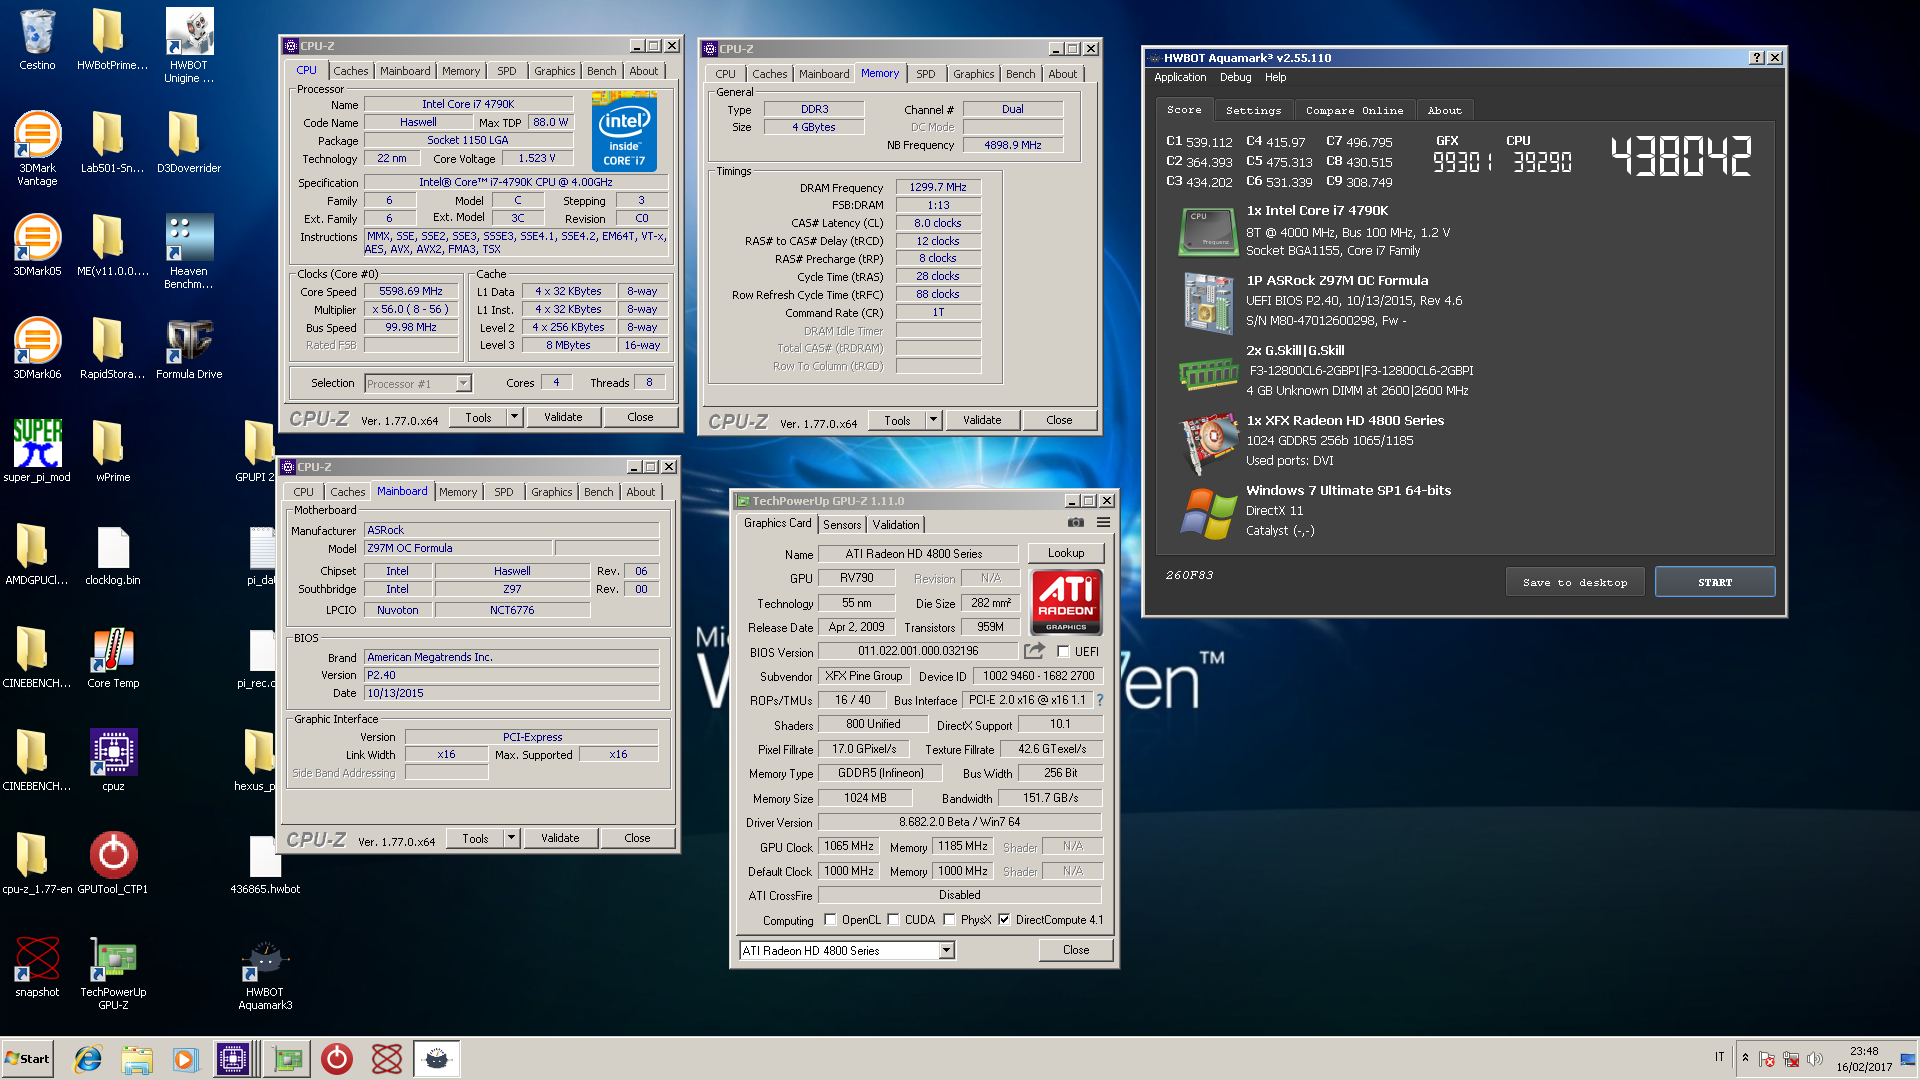The image size is (1920, 1080).
Task: Click BIOS export share icon in GPU-Z
Action: pos(1034,651)
